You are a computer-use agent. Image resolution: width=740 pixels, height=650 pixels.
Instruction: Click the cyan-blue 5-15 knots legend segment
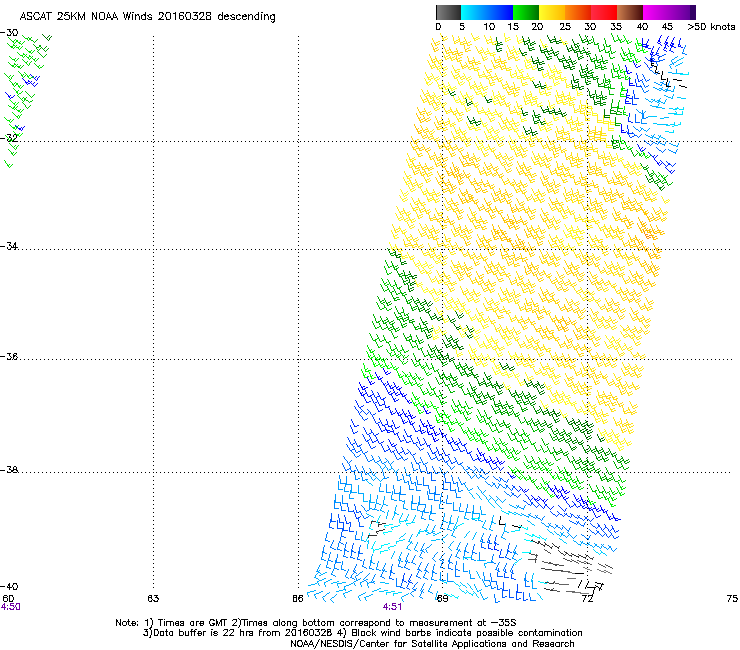487,12
